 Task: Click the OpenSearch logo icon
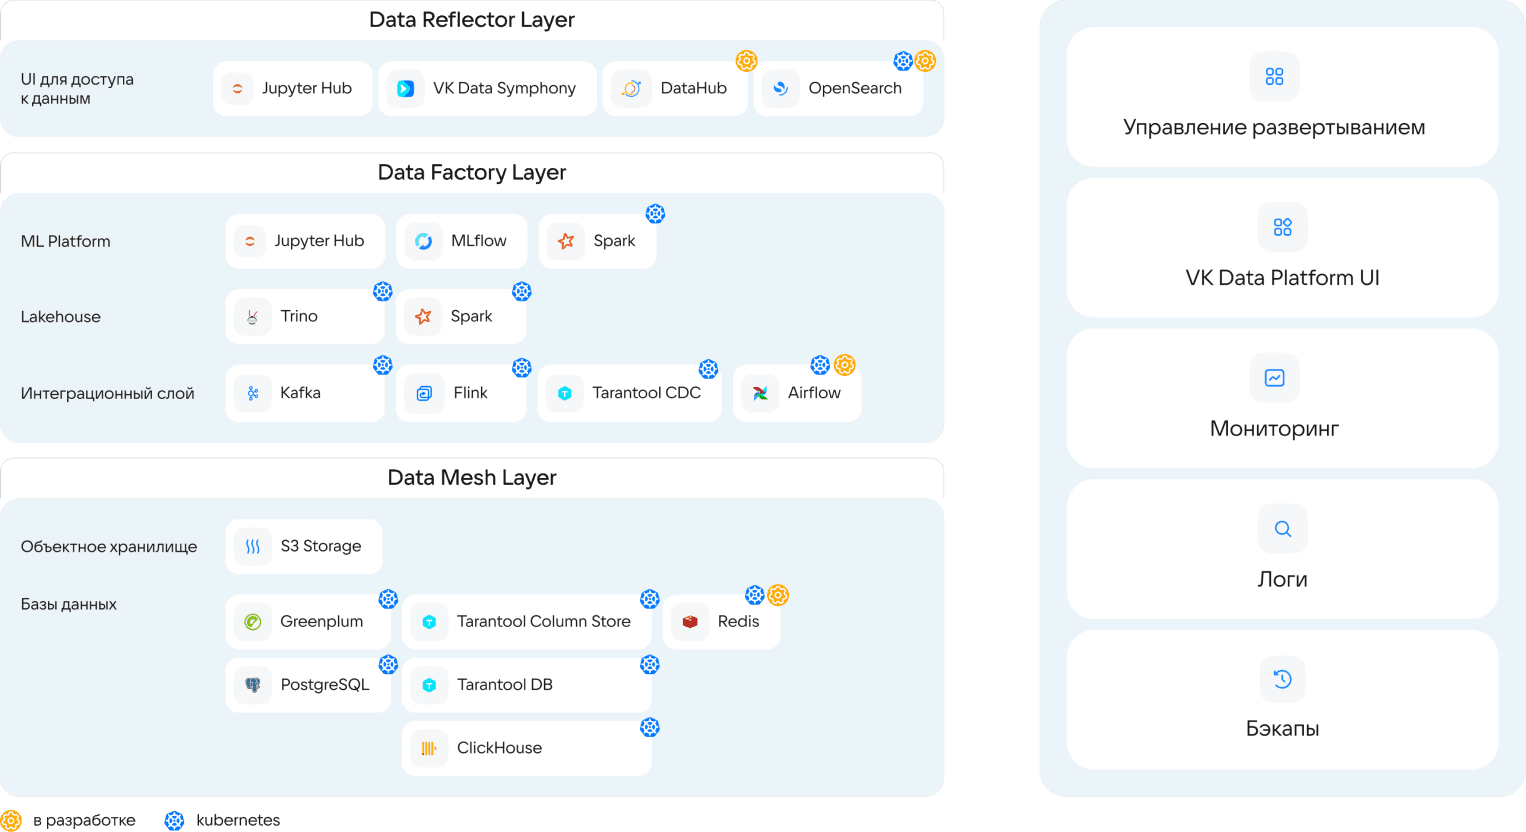[780, 89]
